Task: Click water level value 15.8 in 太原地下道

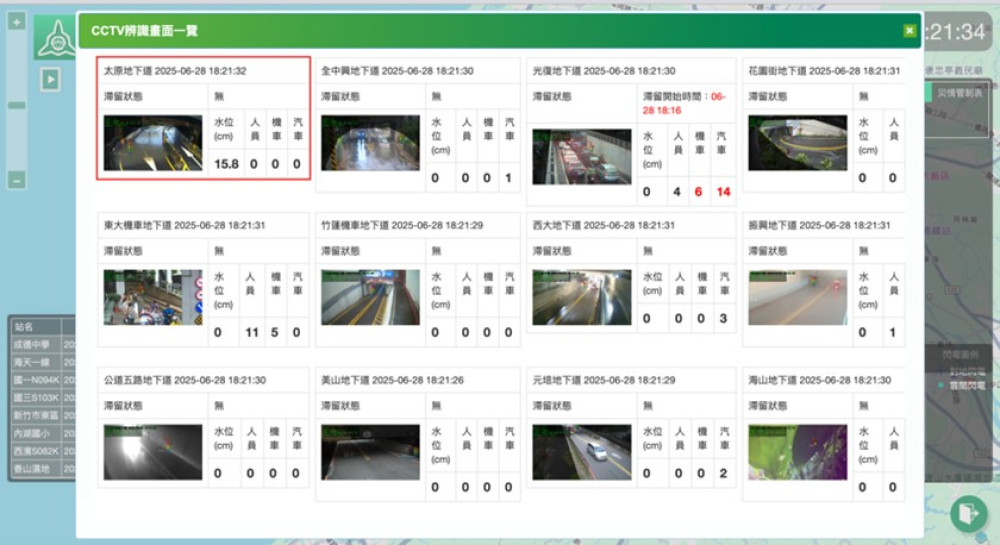Action: click(x=226, y=164)
